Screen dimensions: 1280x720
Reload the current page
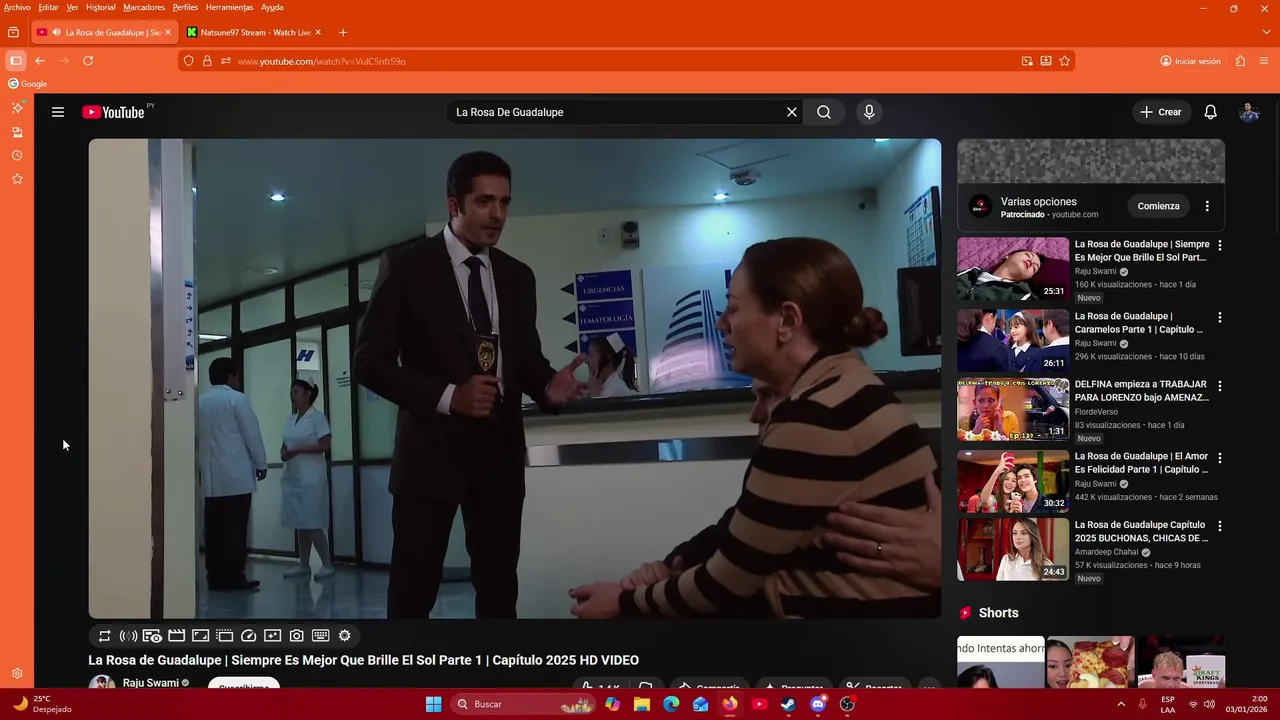tap(88, 61)
